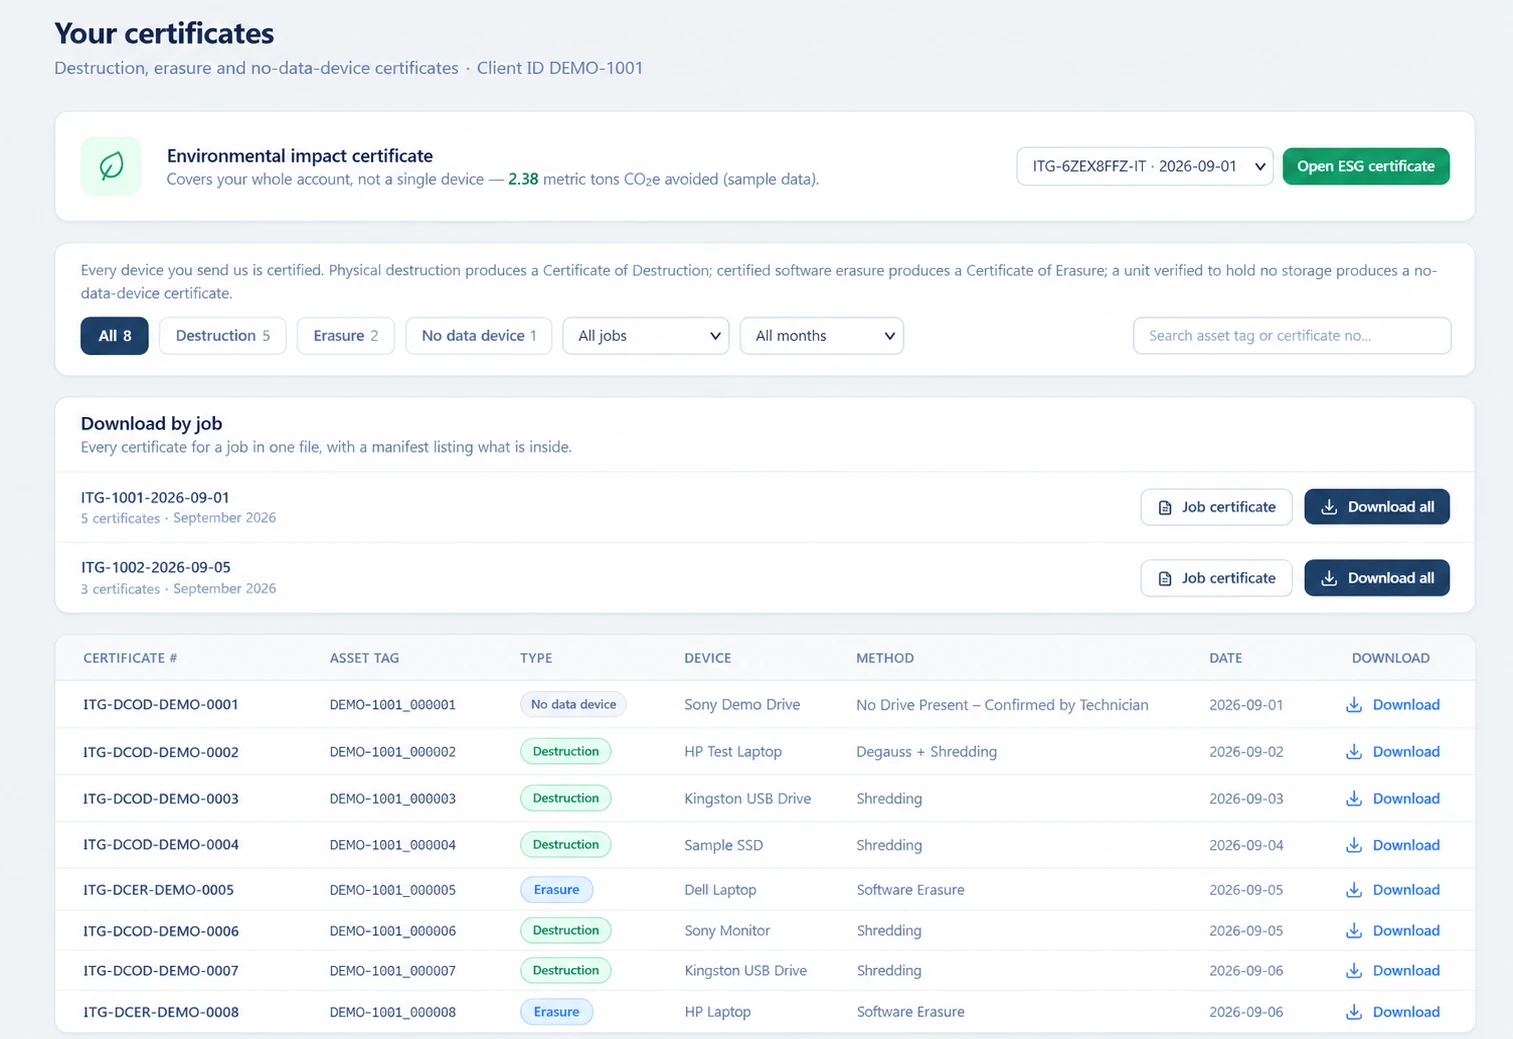Click download icon for ITG-DCOD-DEMO-0006
This screenshot has height=1039, width=1513.
pyautogui.click(x=1354, y=931)
